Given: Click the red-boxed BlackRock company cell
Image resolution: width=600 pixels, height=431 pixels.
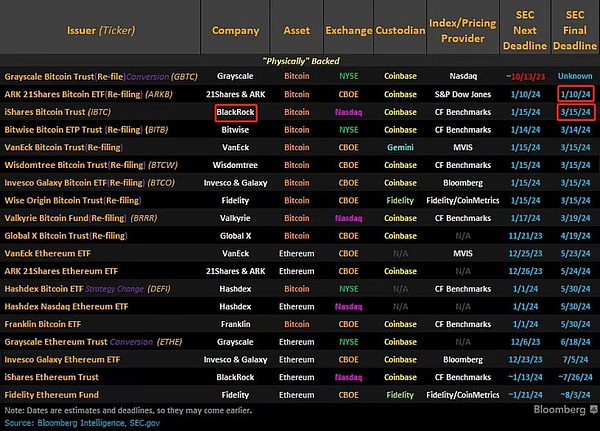Looking at the screenshot, I should 236,113.
